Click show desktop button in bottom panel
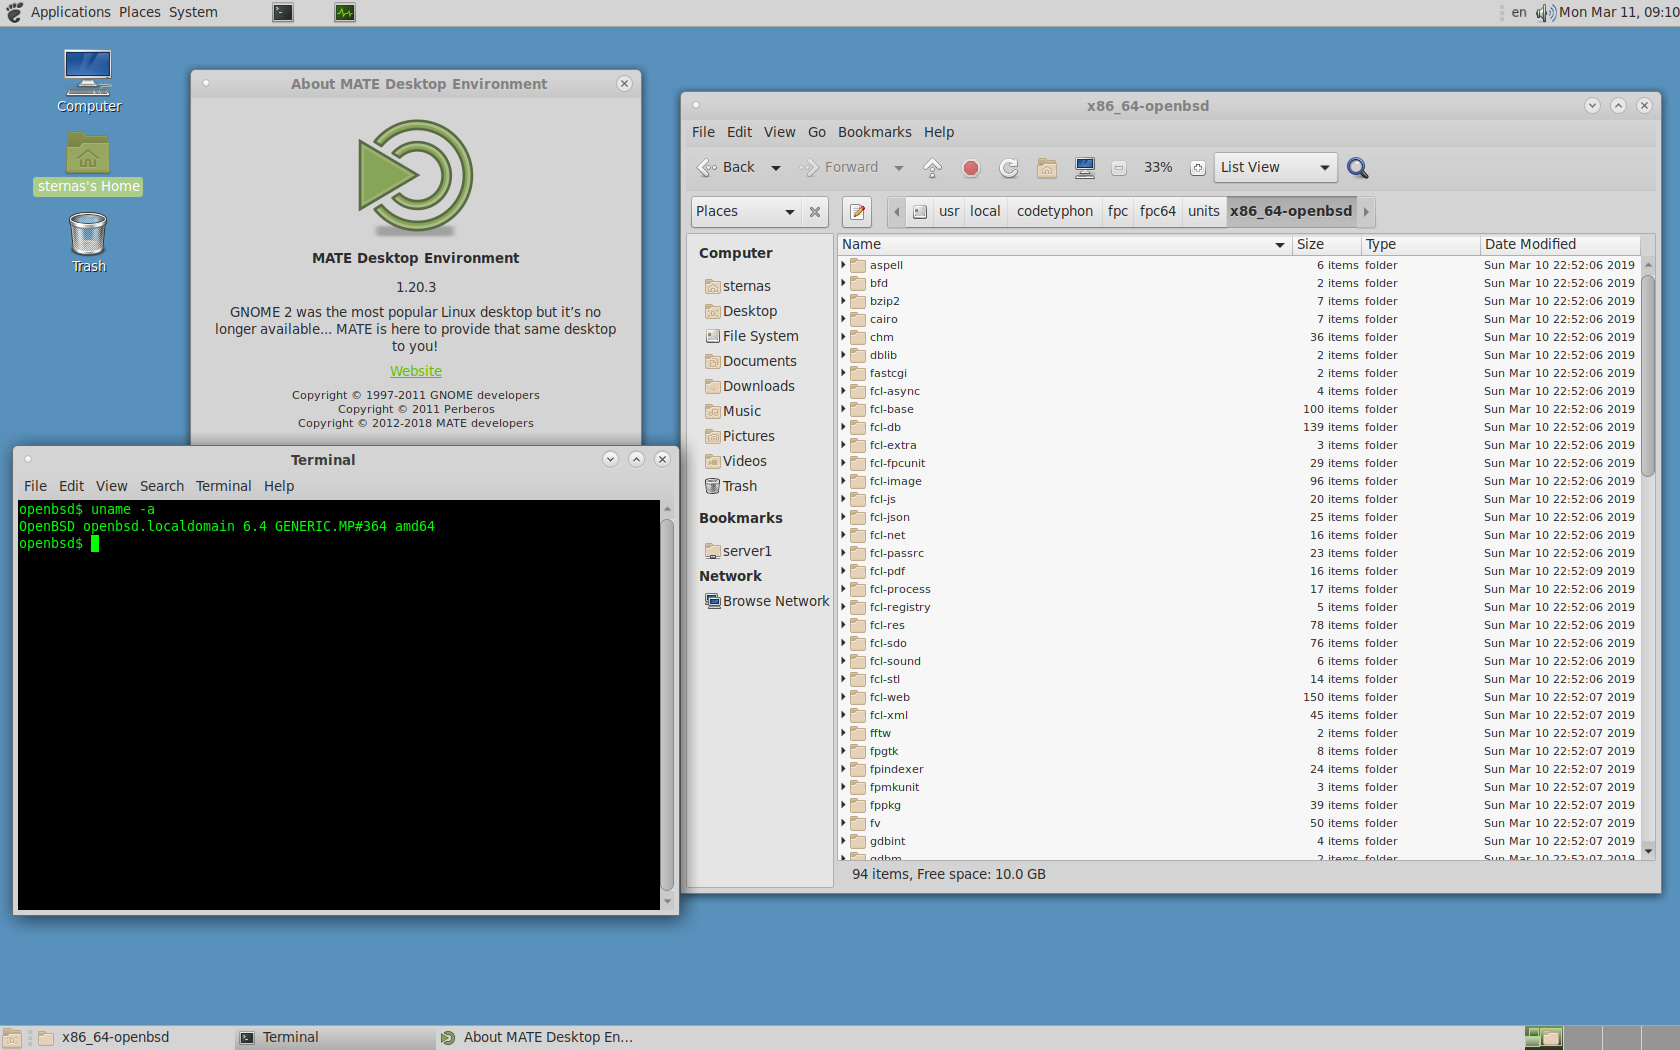 [12, 1038]
